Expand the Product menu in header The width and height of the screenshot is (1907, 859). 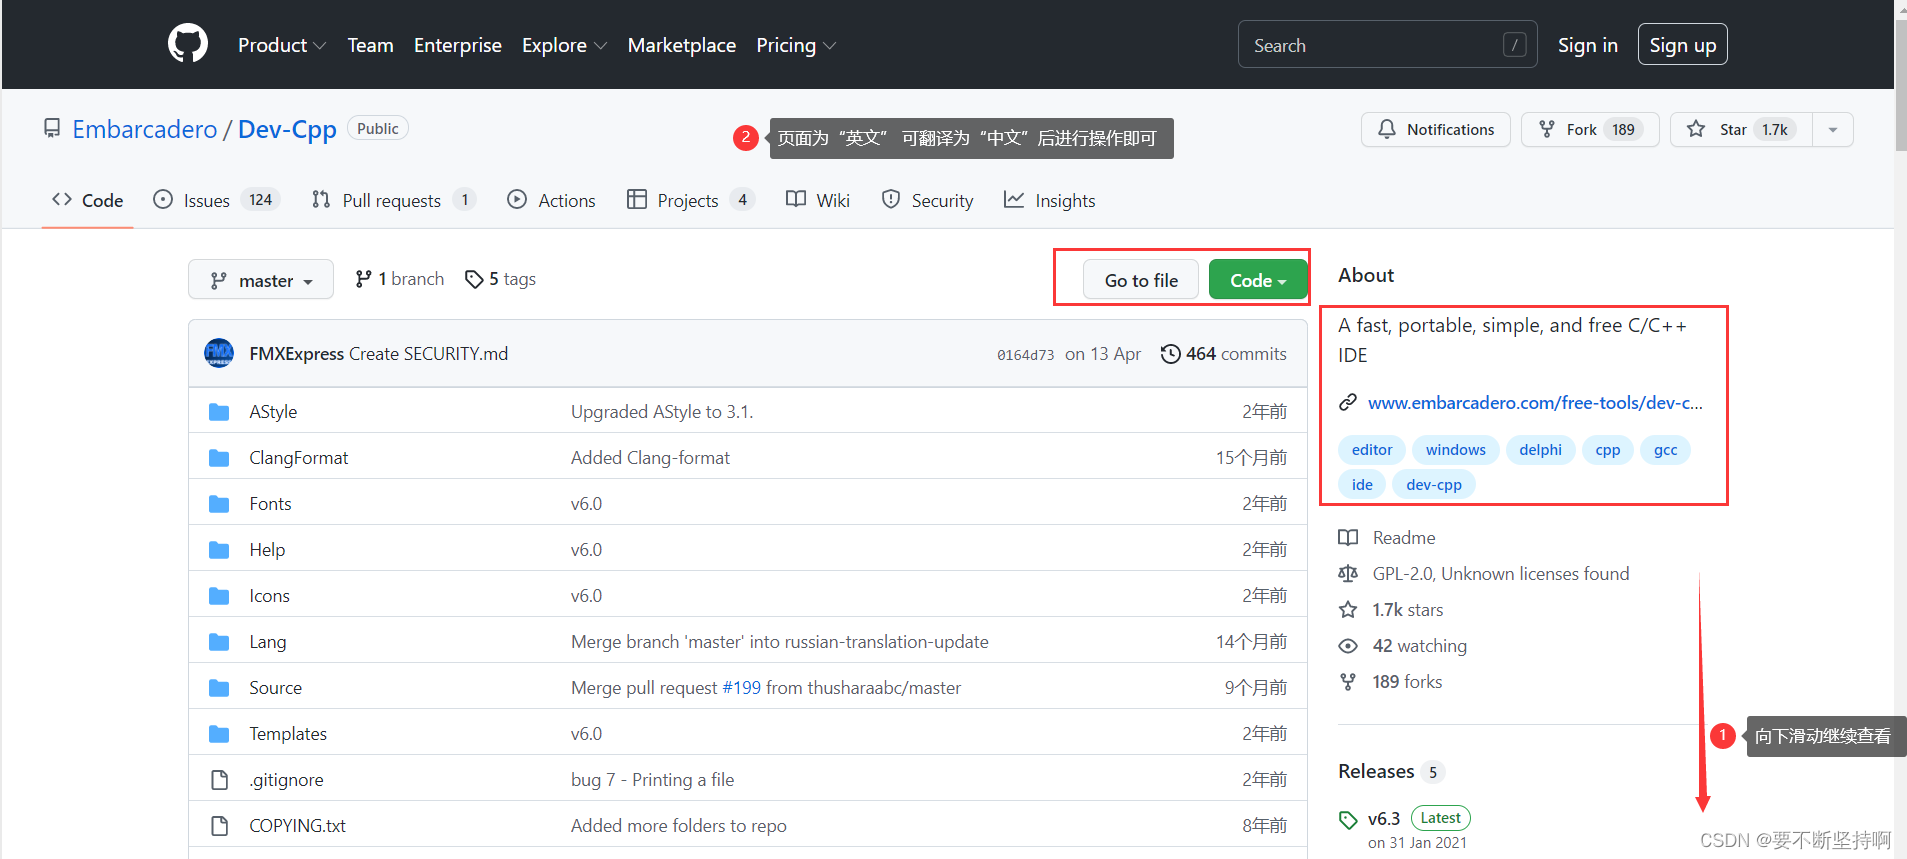tap(281, 45)
